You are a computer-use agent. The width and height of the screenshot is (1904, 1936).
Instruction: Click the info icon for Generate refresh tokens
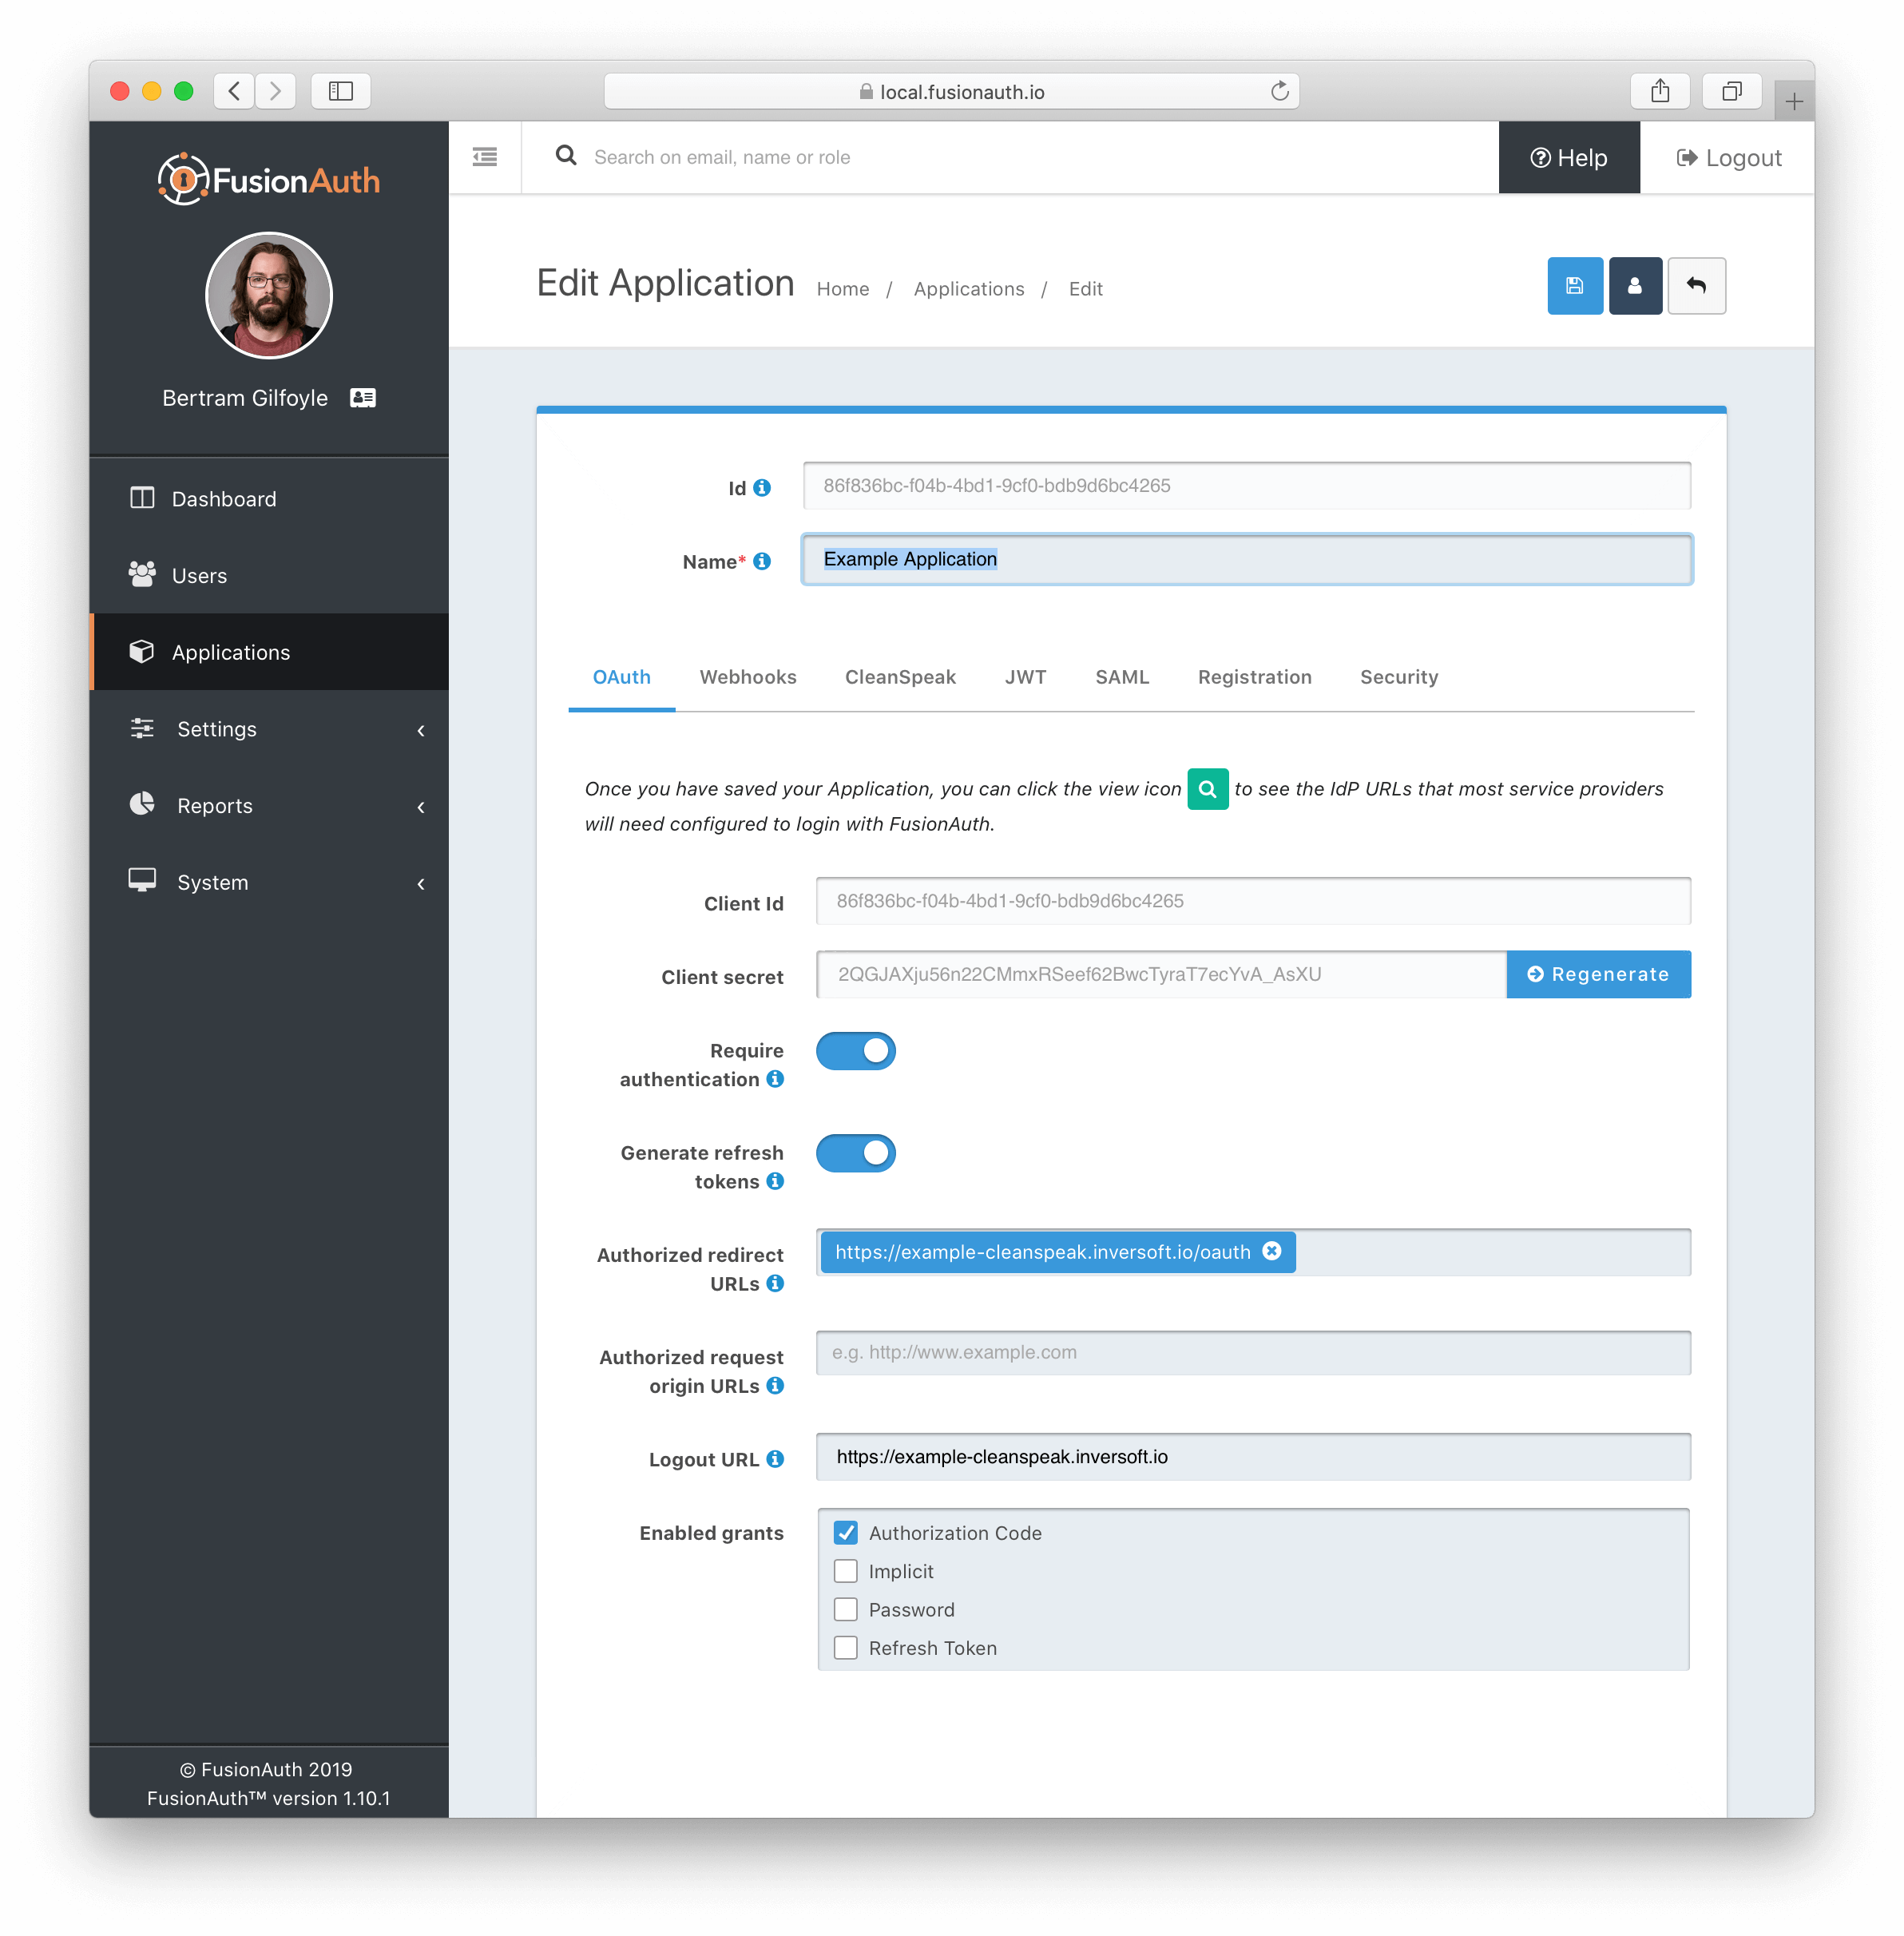(x=775, y=1181)
